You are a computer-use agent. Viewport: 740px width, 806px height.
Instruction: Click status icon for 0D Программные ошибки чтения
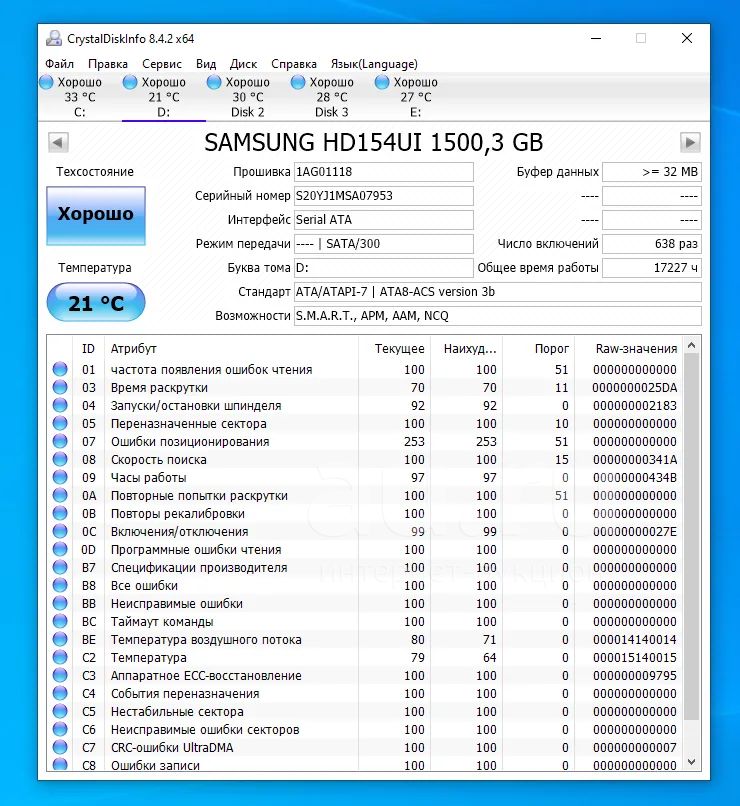pyautogui.click(x=60, y=549)
